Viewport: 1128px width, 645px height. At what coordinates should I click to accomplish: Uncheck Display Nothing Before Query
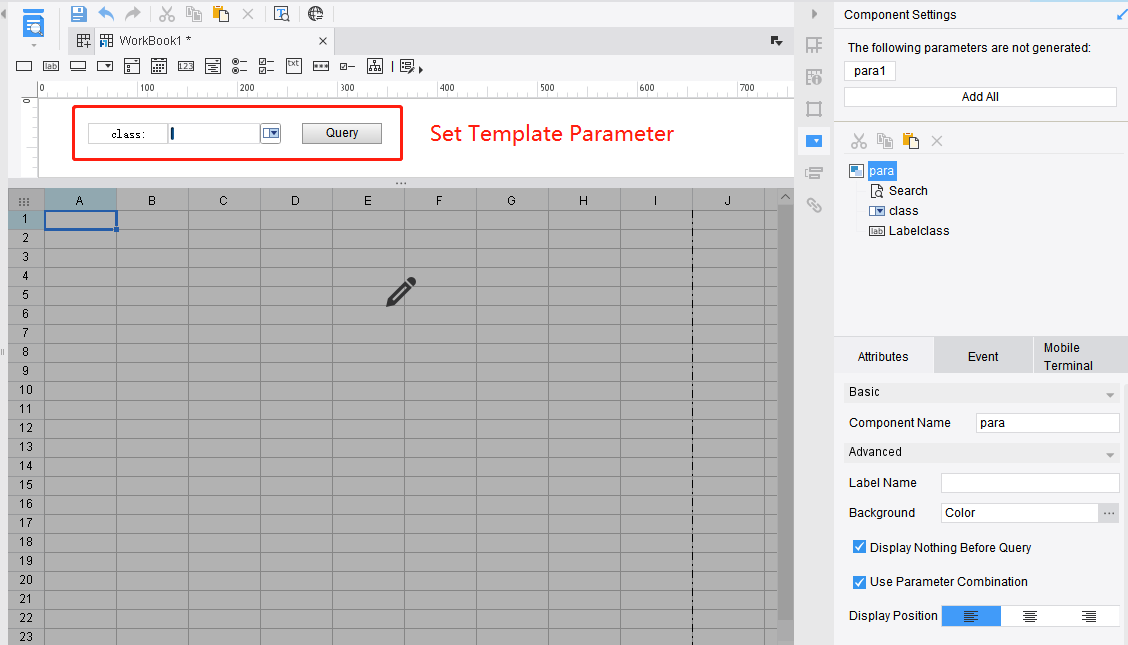click(859, 547)
